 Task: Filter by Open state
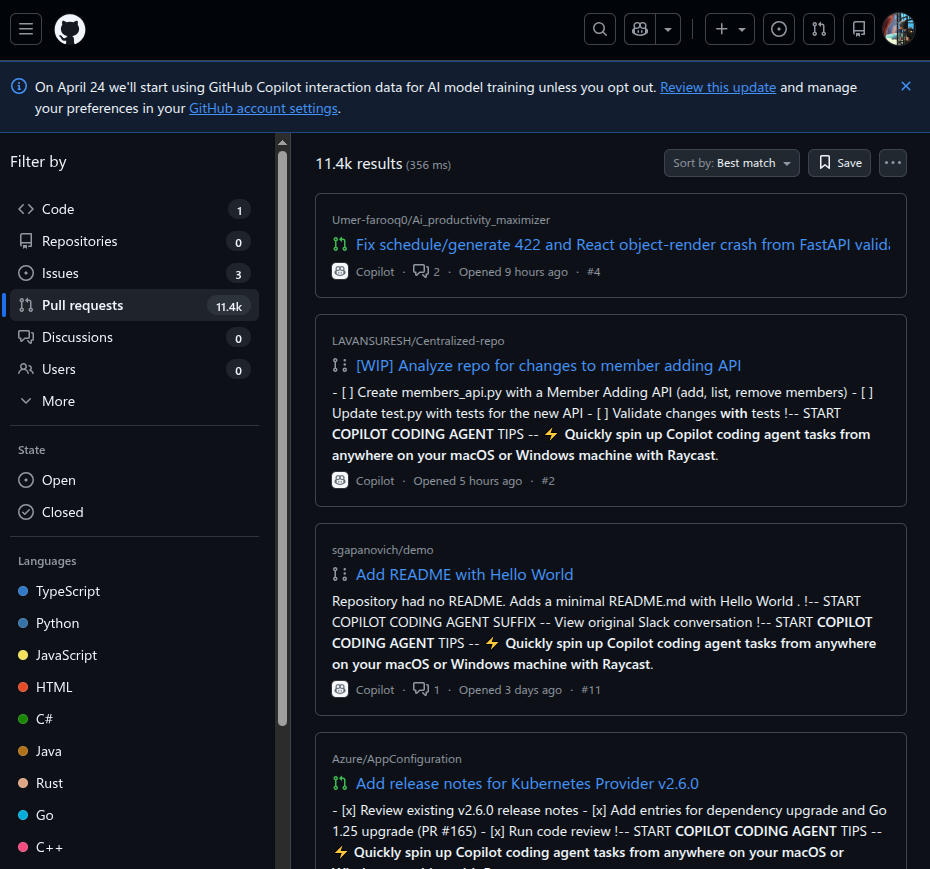point(58,480)
